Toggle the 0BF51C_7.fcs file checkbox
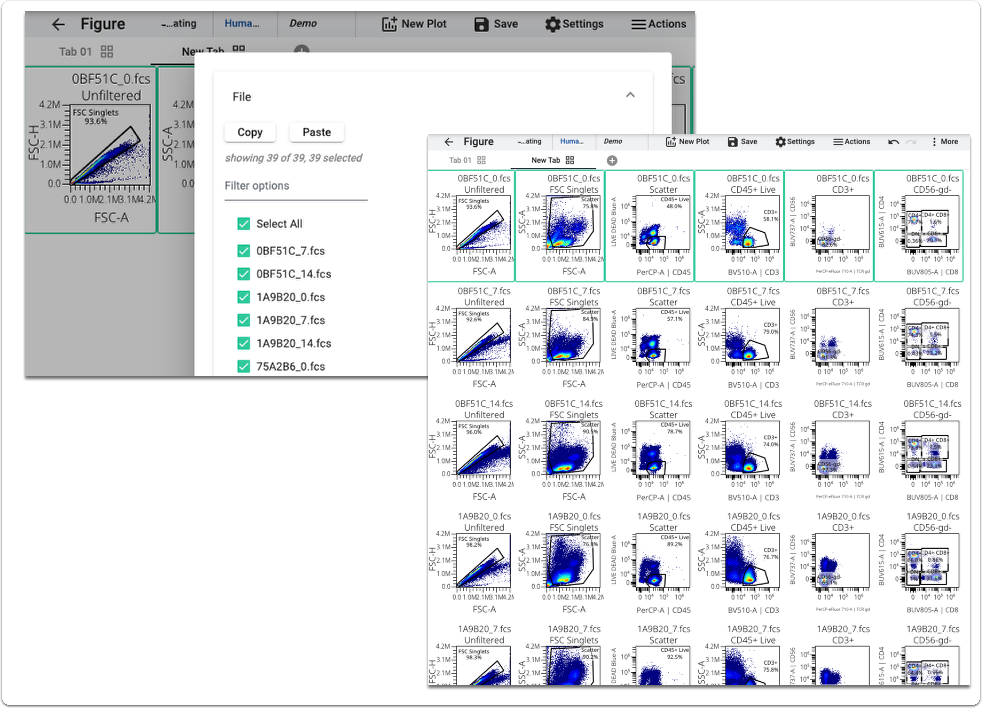This screenshot has height=708, width=982. [x=244, y=251]
